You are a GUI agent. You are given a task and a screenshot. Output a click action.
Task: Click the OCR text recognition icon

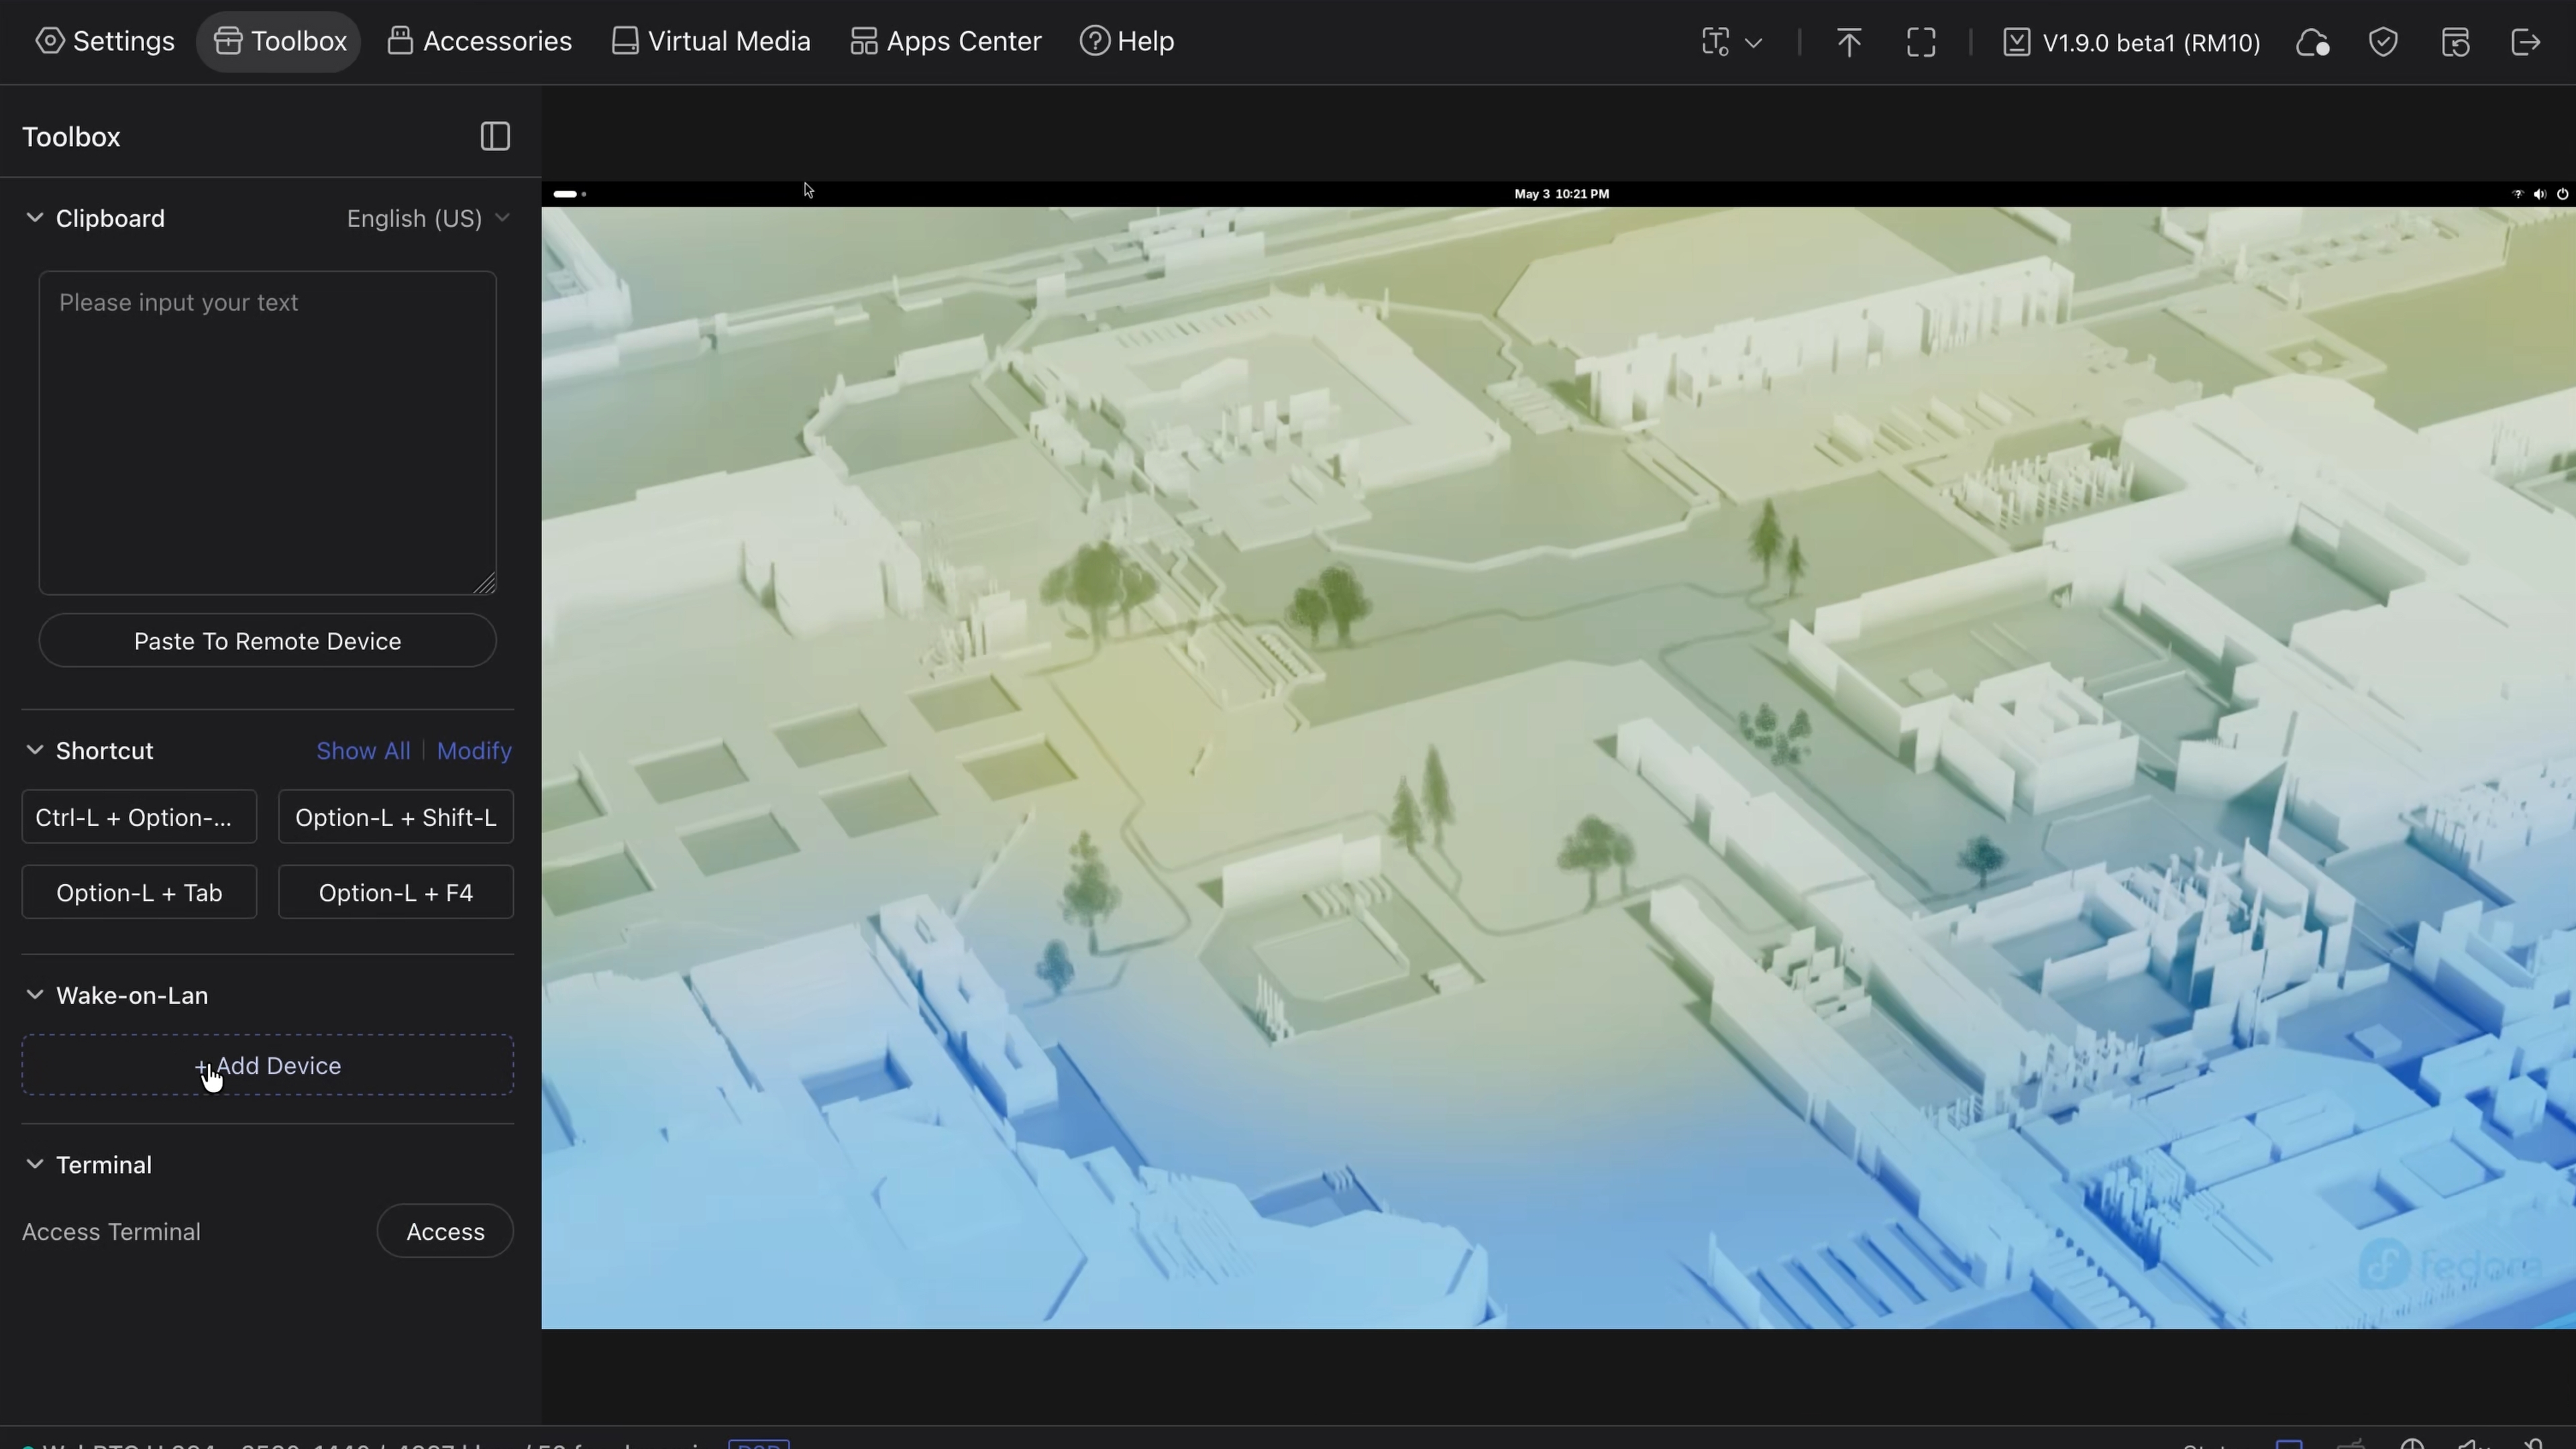[1715, 42]
